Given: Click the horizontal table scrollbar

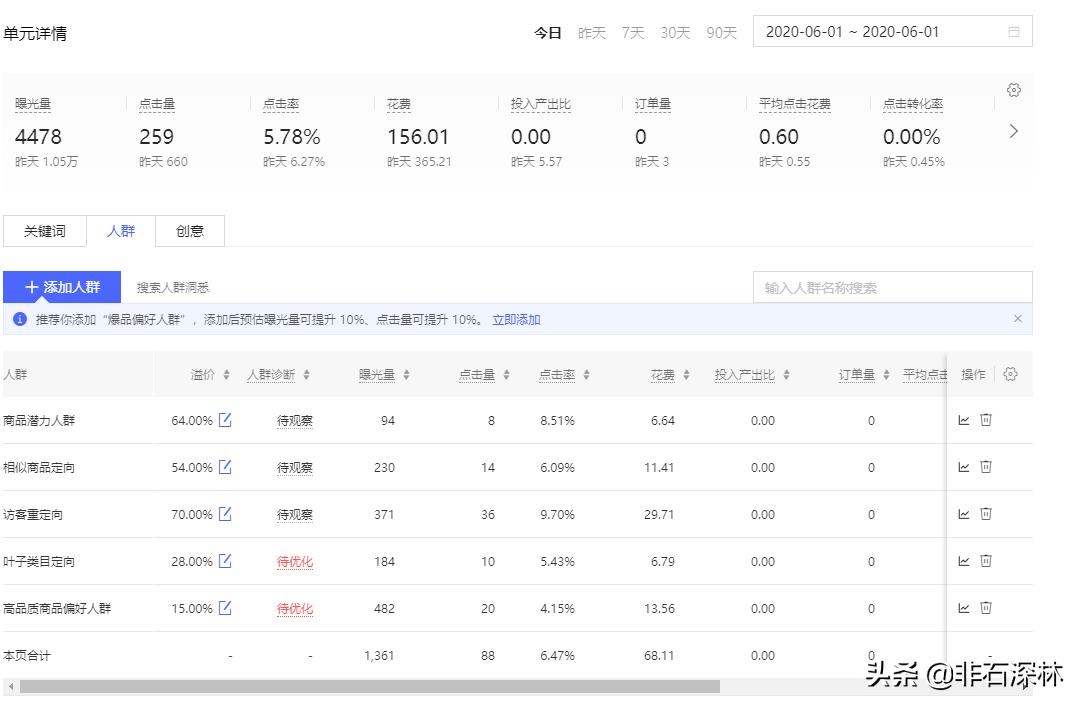Looking at the screenshot, I should coord(370,687).
